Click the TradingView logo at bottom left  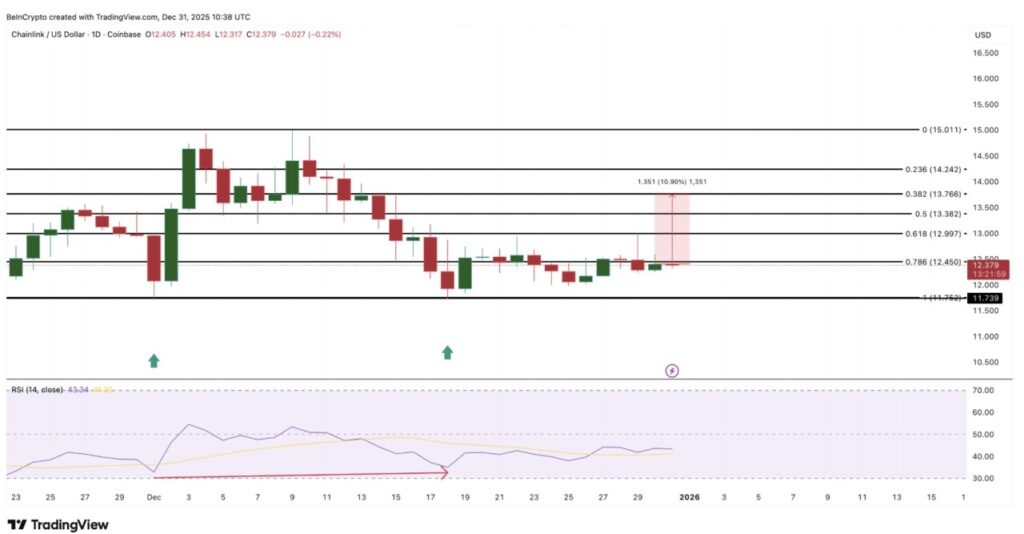tap(58, 524)
